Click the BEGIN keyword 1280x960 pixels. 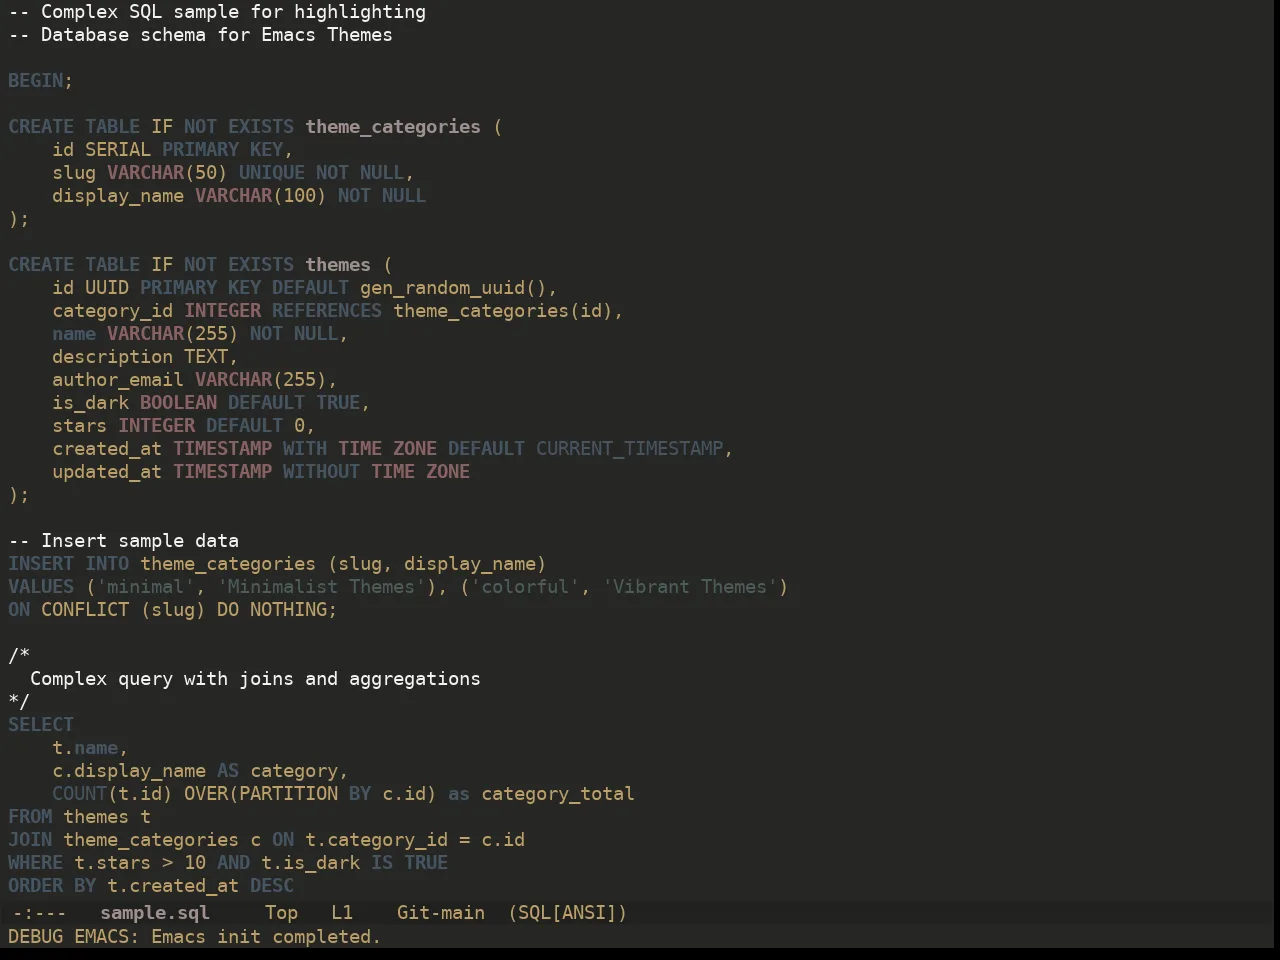coord(36,80)
